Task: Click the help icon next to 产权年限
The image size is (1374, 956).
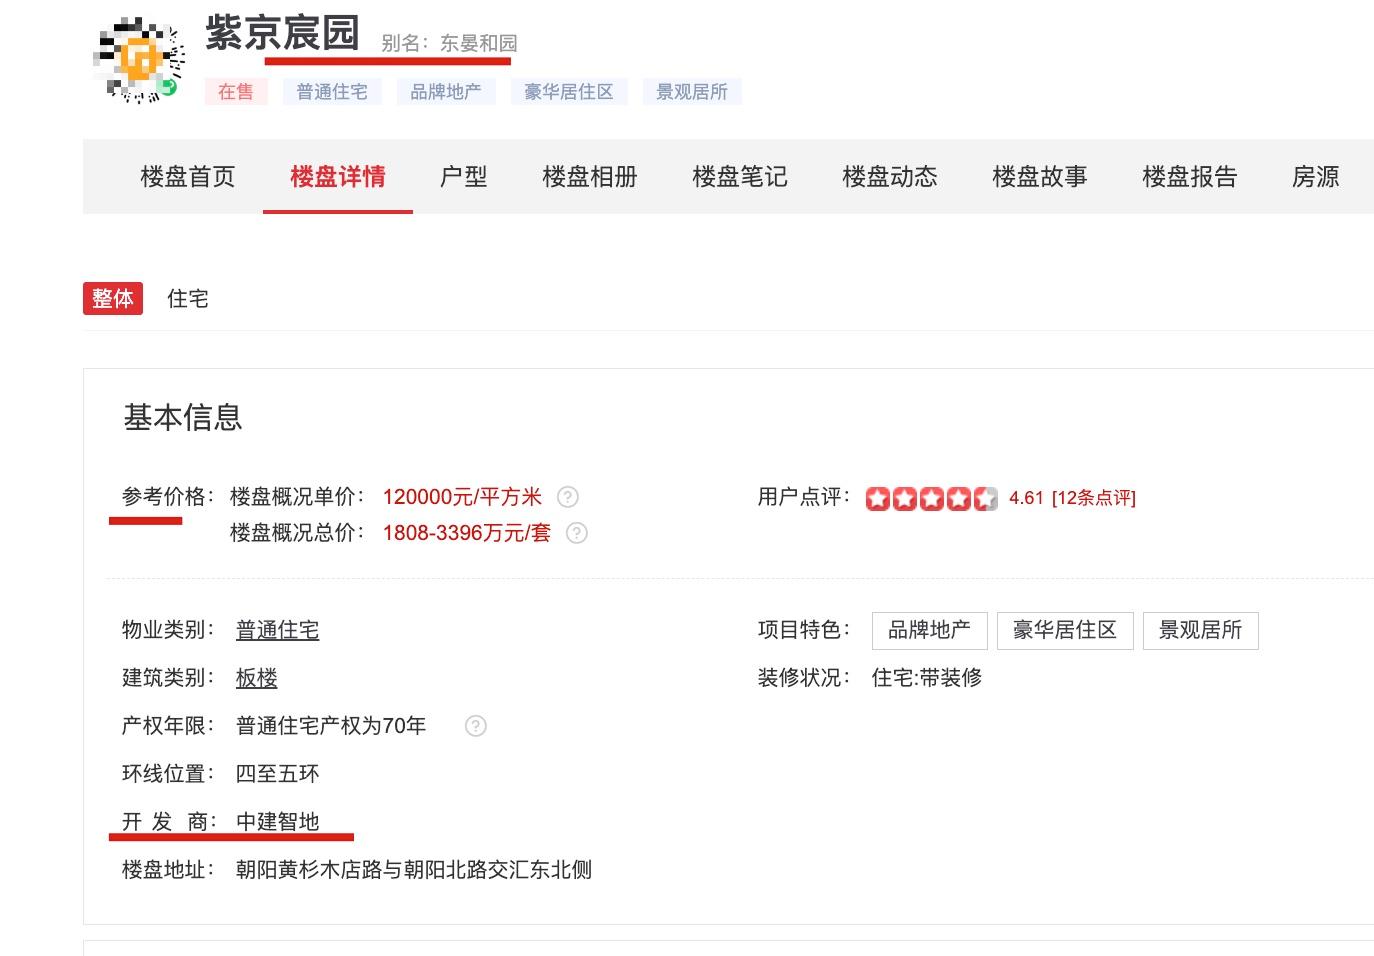Action: tap(476, 726)
